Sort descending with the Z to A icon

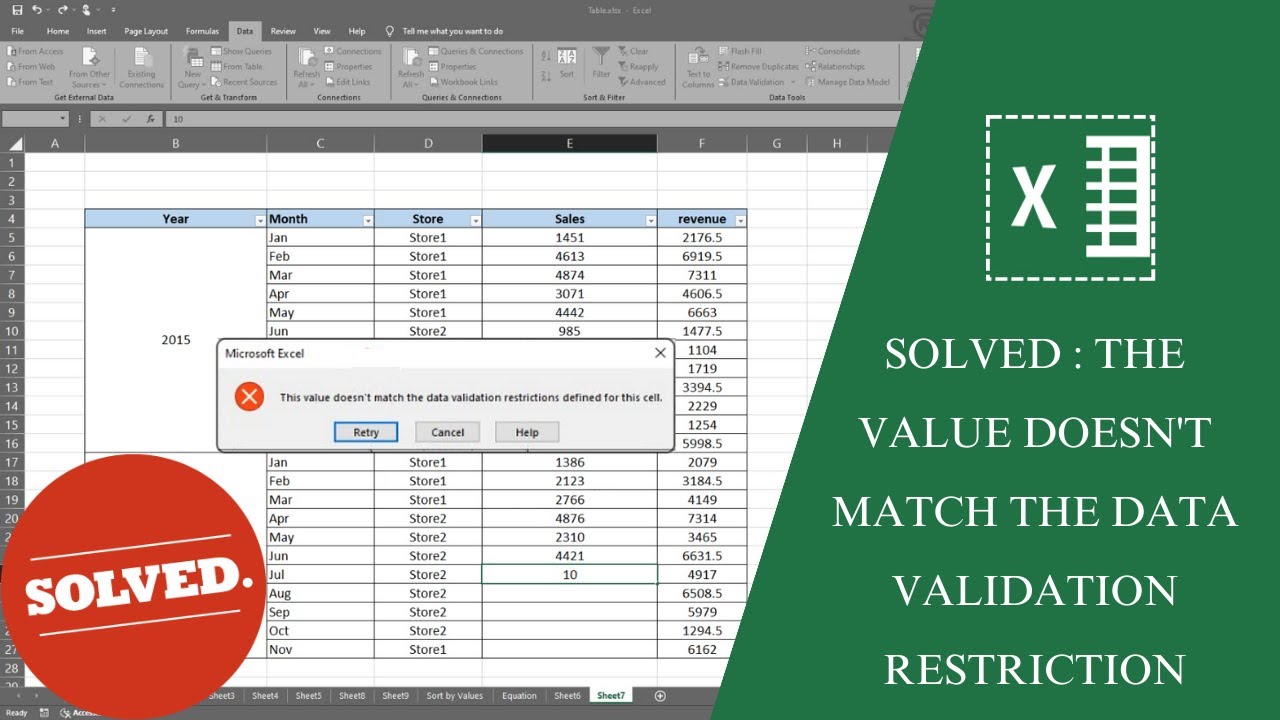click(546, 75)
